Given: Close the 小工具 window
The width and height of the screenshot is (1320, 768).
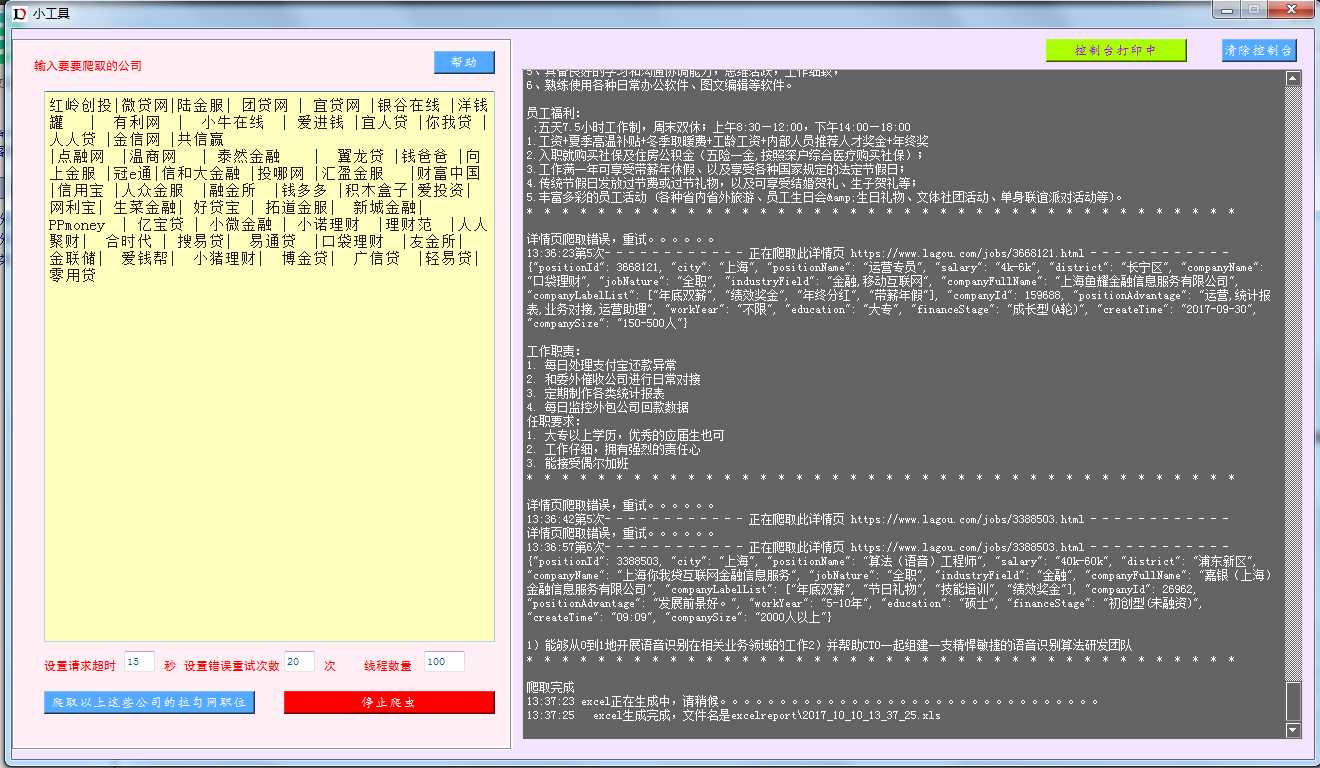Looking at the screenshot, I should 1290,9.
